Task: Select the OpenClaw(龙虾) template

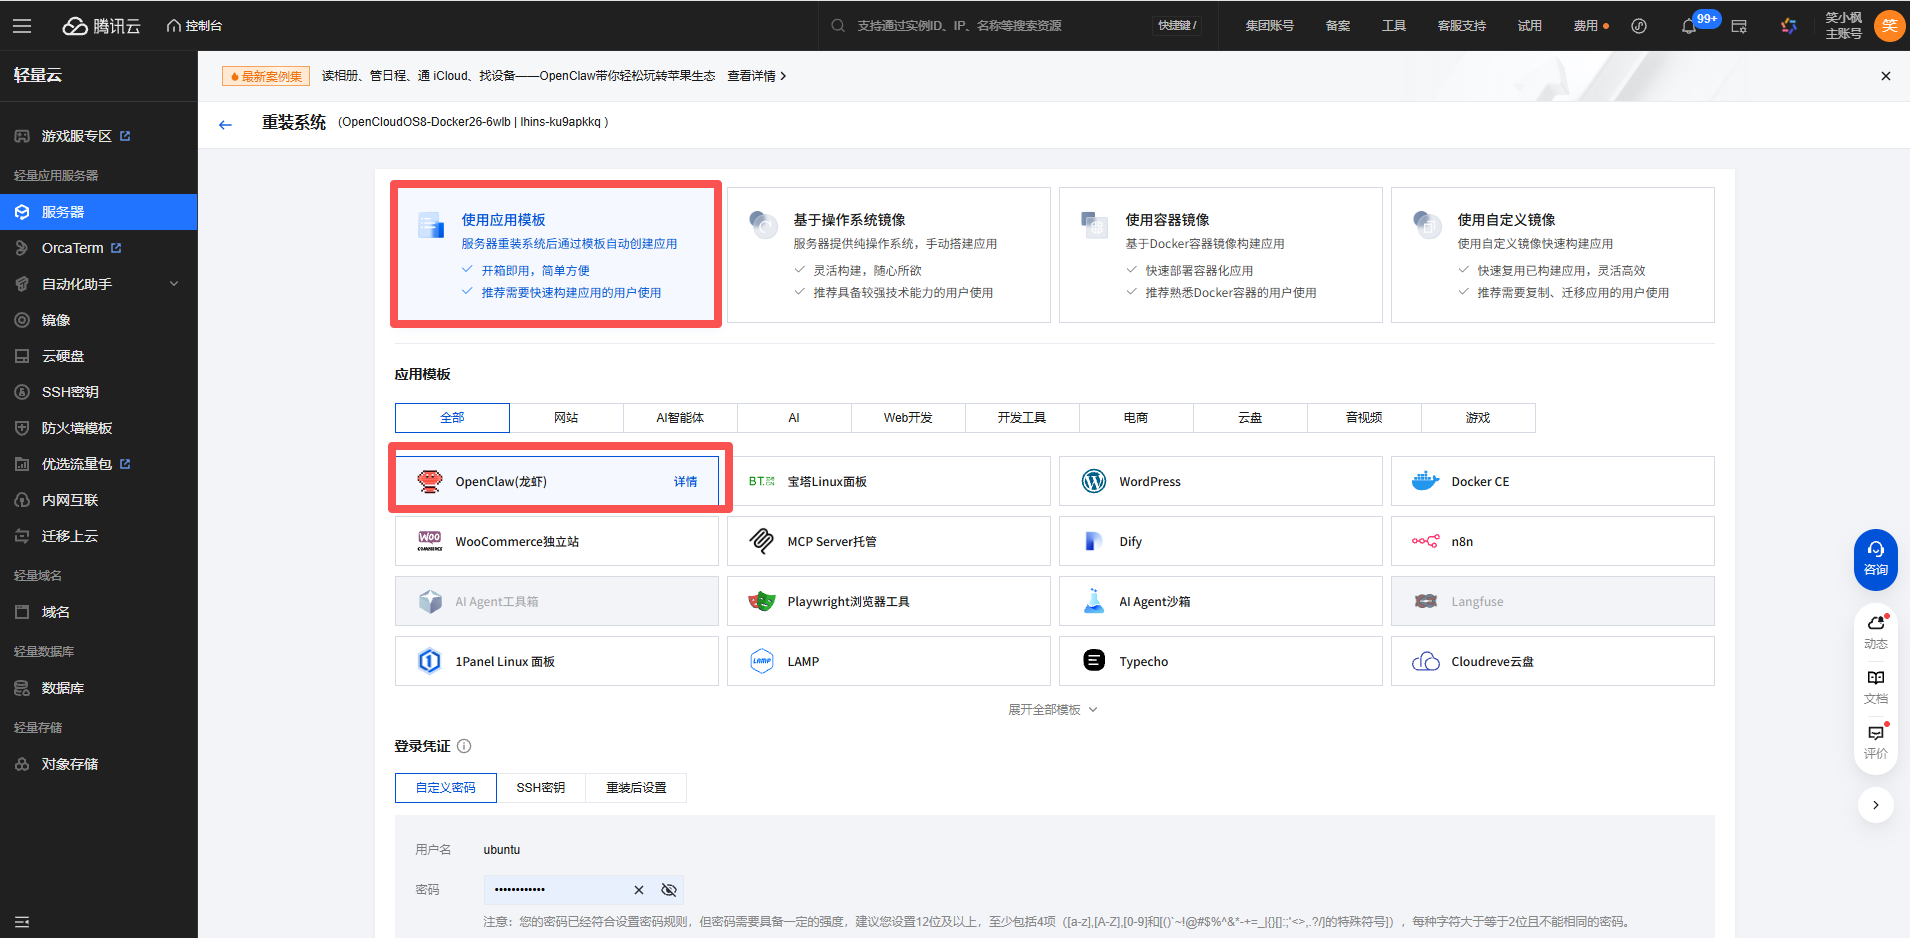Action: tap(556, 481)
